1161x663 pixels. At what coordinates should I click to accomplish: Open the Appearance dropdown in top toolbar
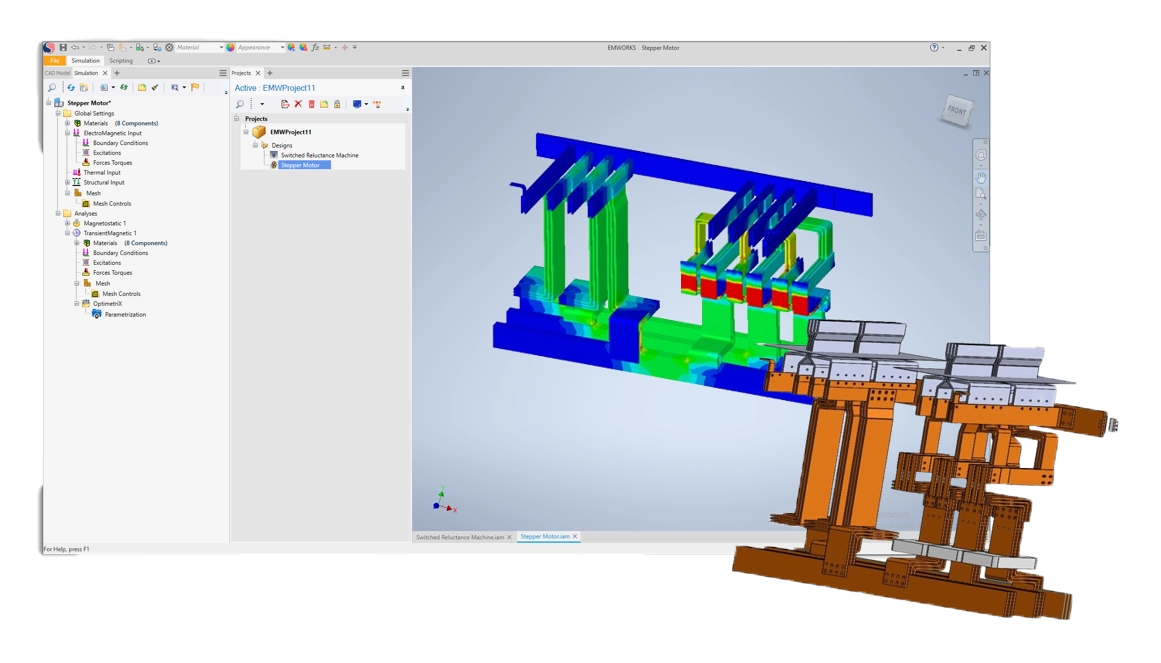[280, 47]
